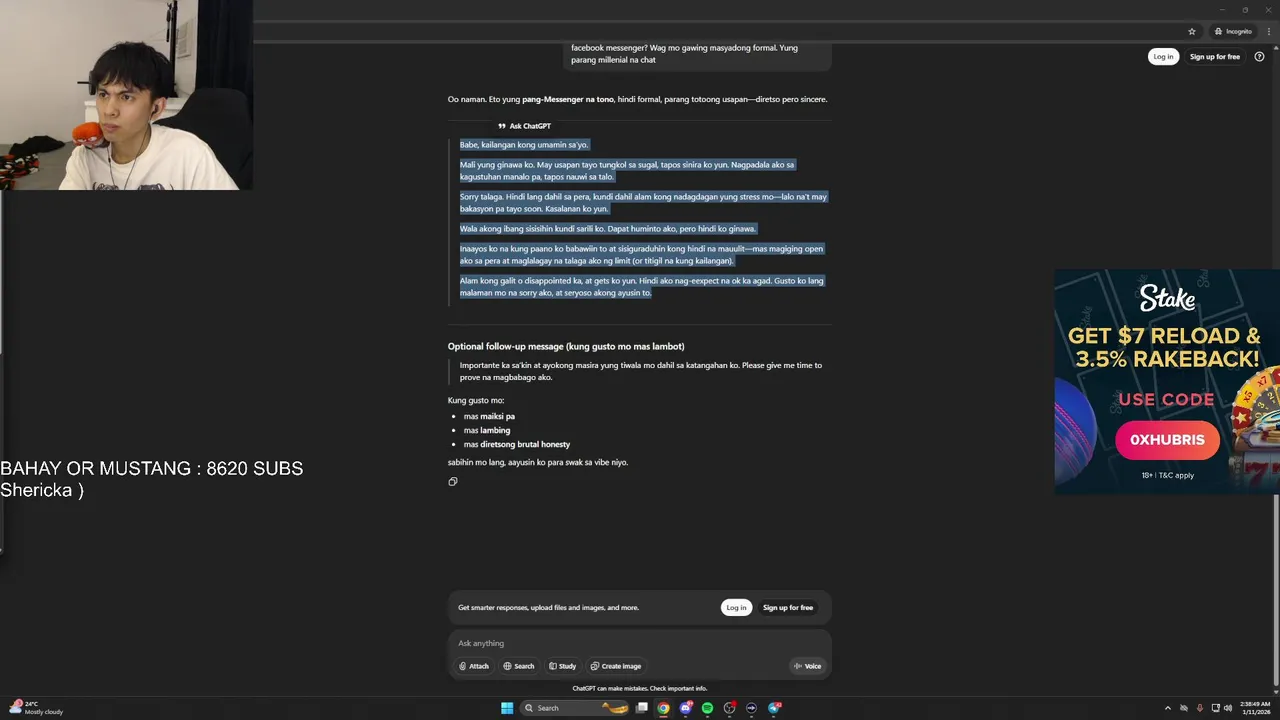Click the webcam video thumbnail
Viewport: 1280px width, 720px height.
point(126,95)
